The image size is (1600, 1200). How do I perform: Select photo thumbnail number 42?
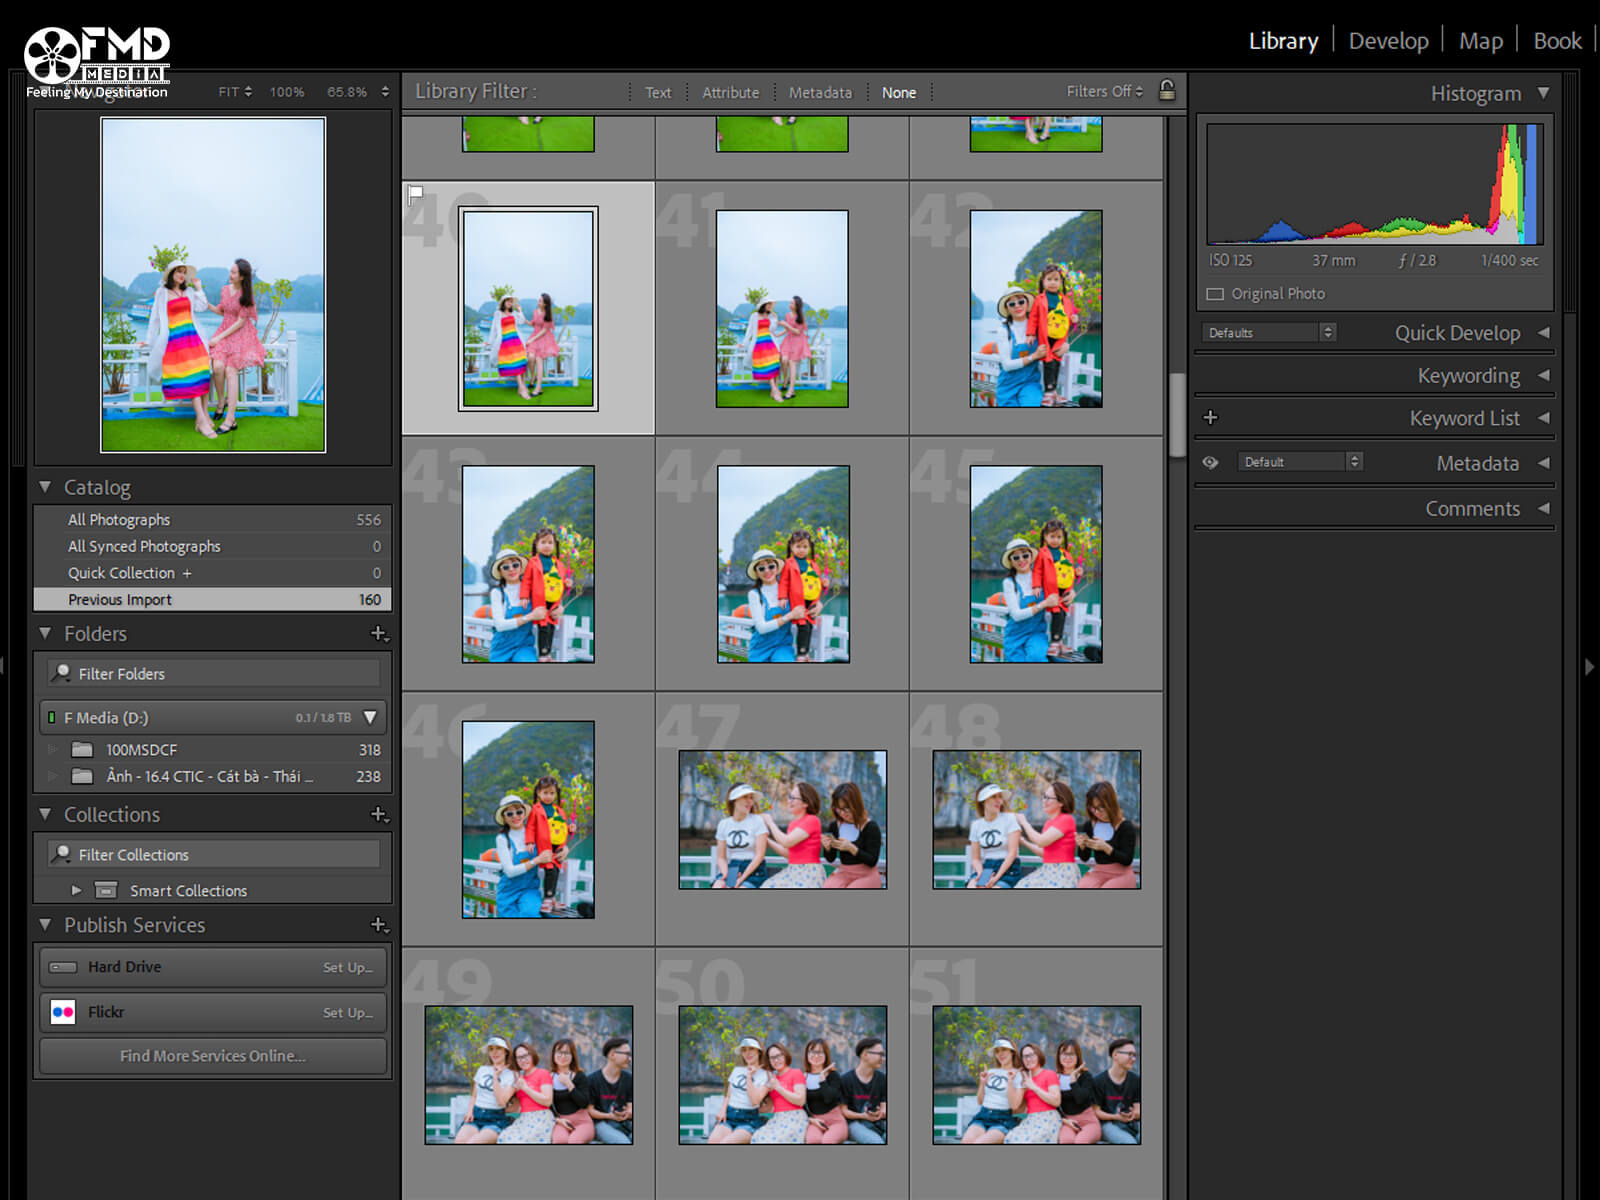pos(1036,308)
